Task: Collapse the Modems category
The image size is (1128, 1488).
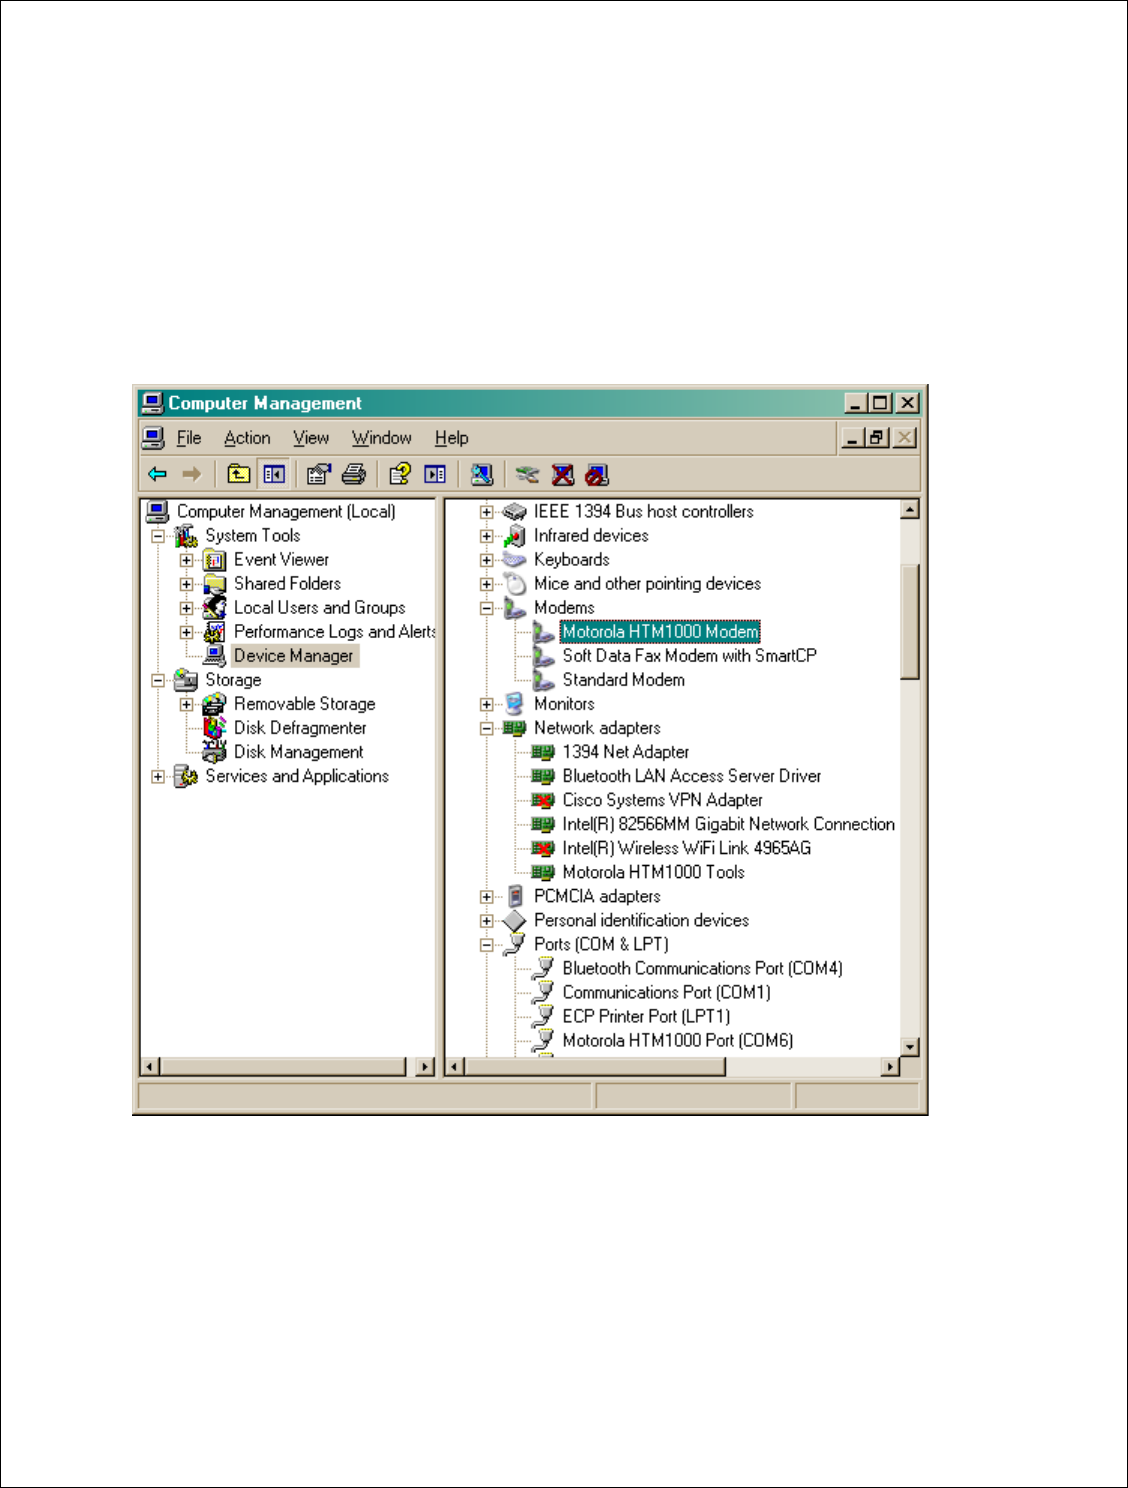Action: click(x=487, y=608)
